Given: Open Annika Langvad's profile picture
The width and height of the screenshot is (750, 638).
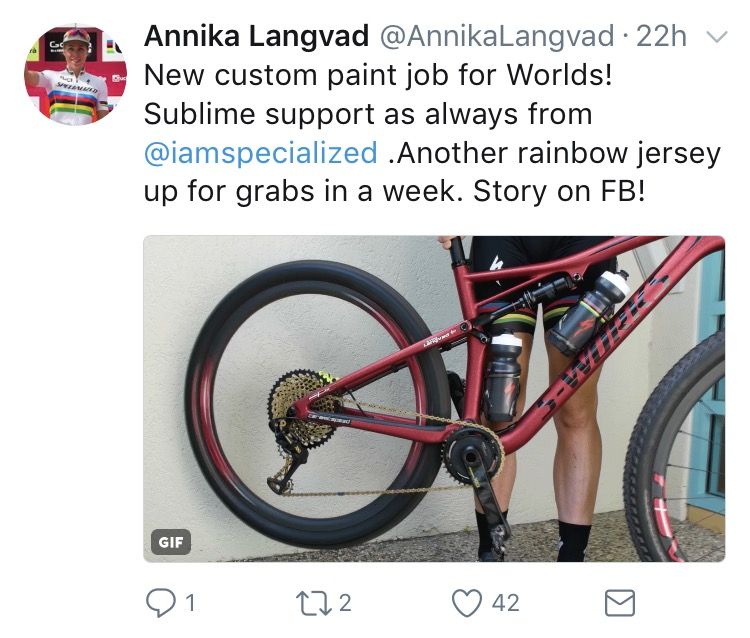Looking at the screenshot, I should (76, 75).
